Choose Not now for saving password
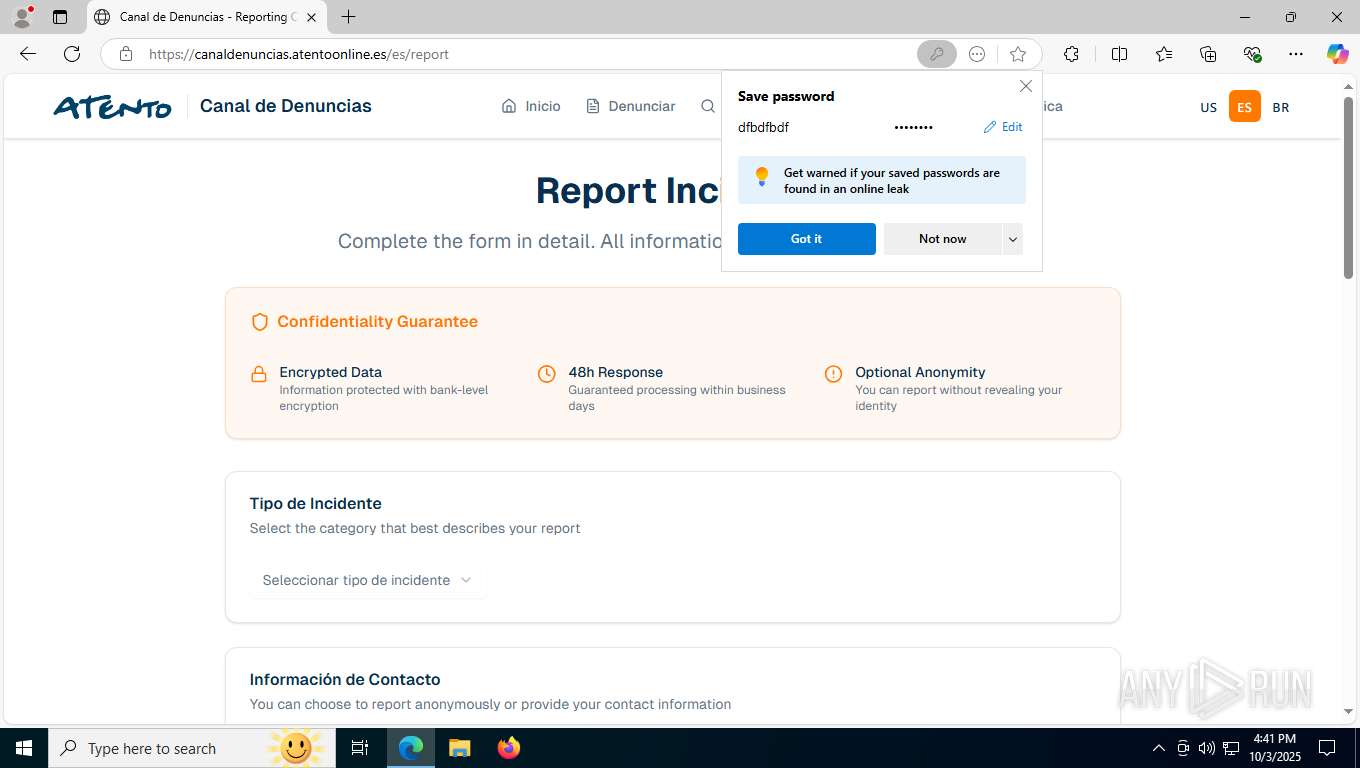The image size is (1360, 768). point(942,239)
